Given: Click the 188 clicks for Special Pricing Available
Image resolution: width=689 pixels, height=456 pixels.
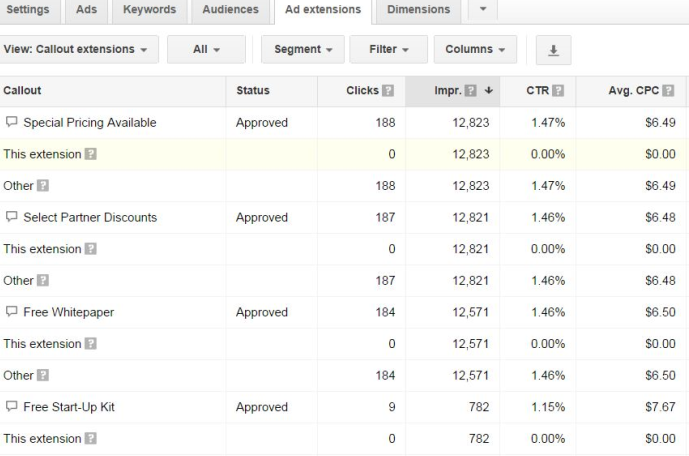Looking at the screenshot, I should (x=385, y=123).
